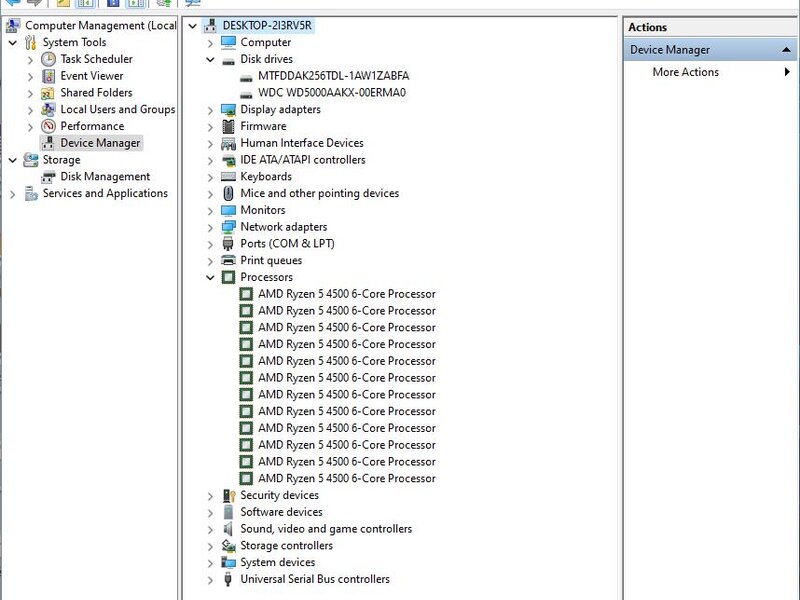Screen dimensions: 800x600
Task: Select the Universal Serial Bus controllers icon
Action: (x=228, y=579)
